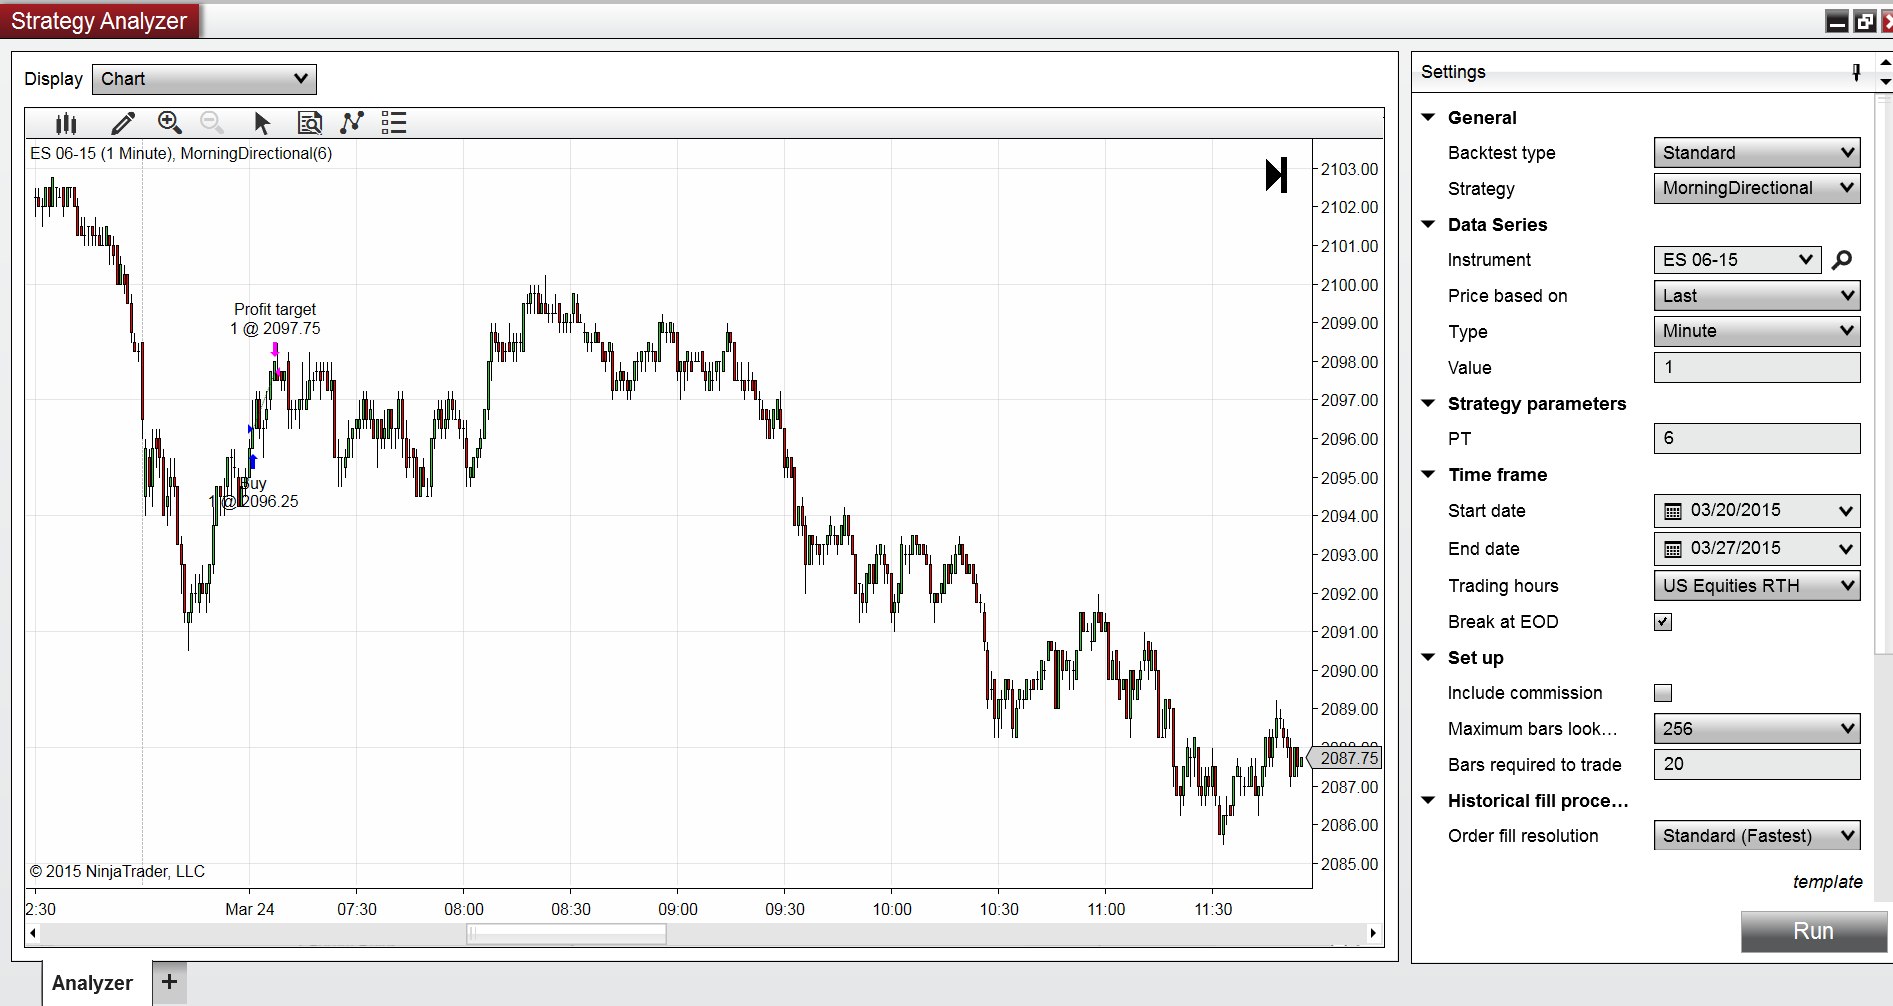Open the End date picker dropdown

pyautogui.click(x=1846, y=549)
